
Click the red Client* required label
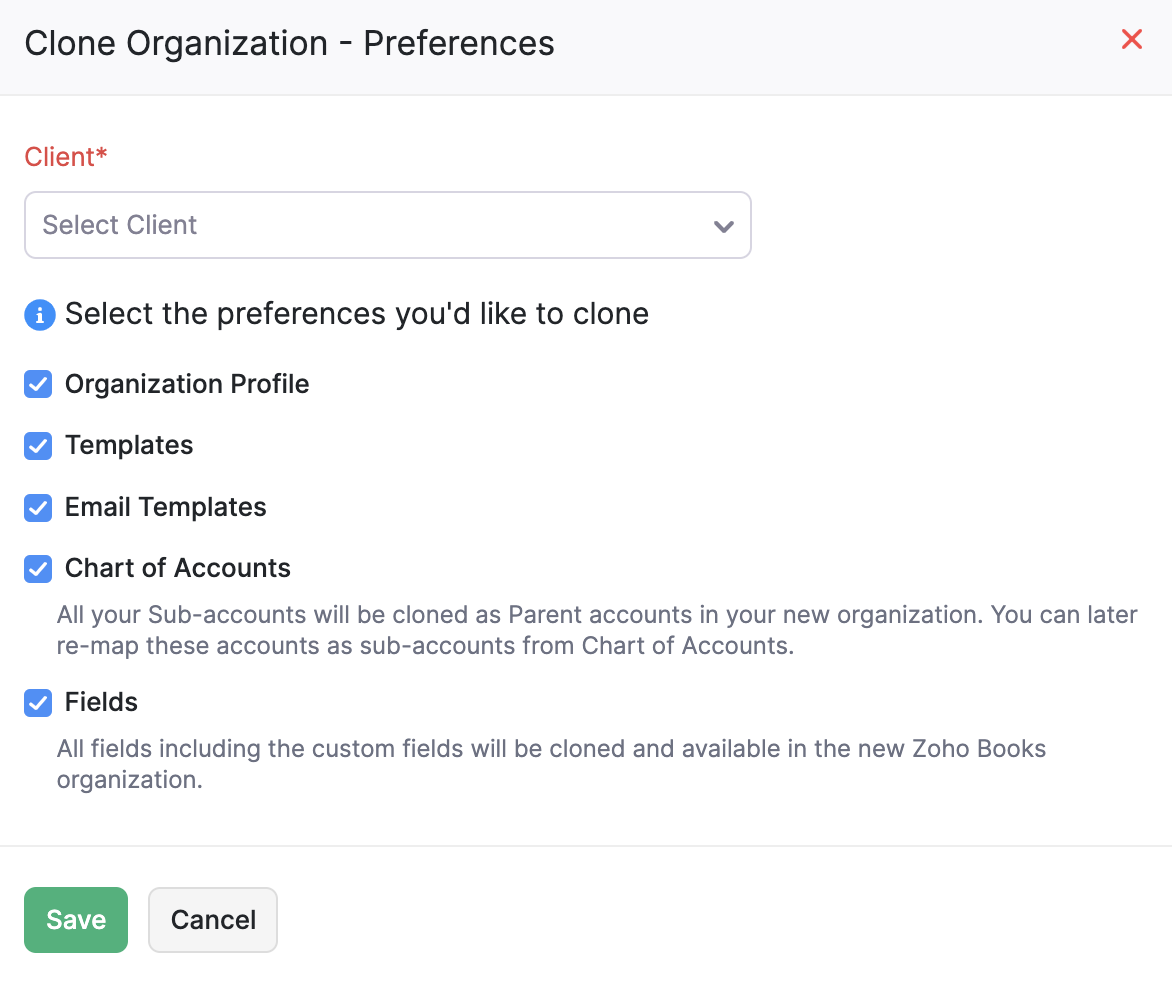coord(66,157)
